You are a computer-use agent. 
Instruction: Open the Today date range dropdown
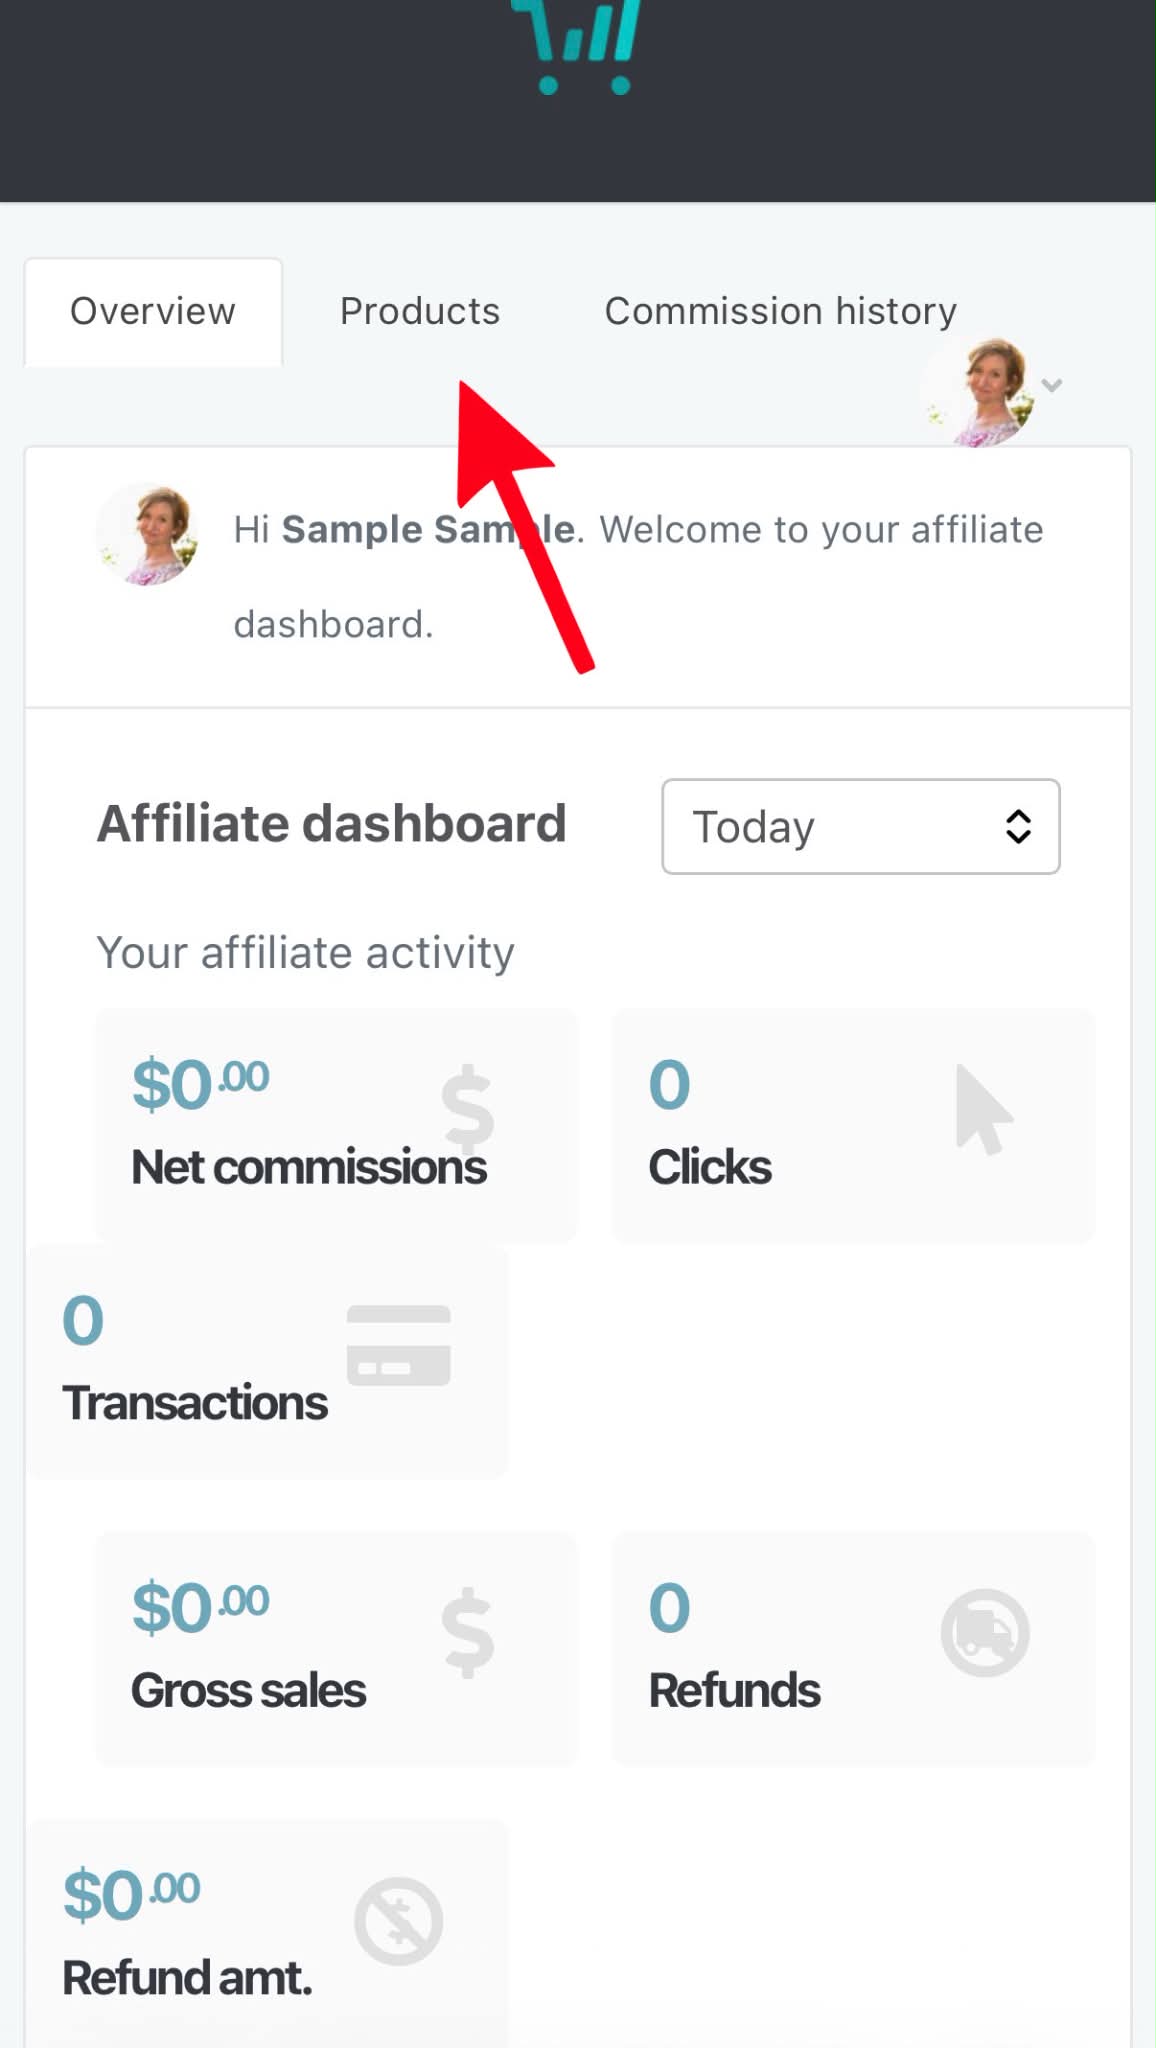[861, 827]
